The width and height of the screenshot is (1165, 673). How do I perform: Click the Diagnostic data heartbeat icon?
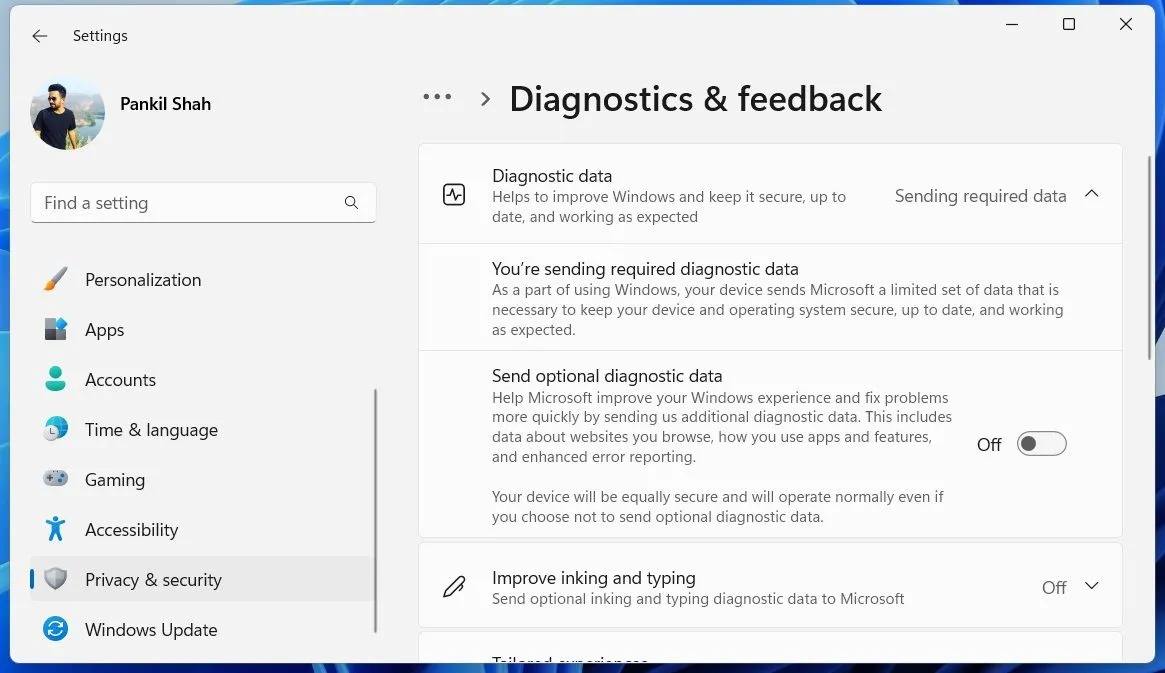454,195
